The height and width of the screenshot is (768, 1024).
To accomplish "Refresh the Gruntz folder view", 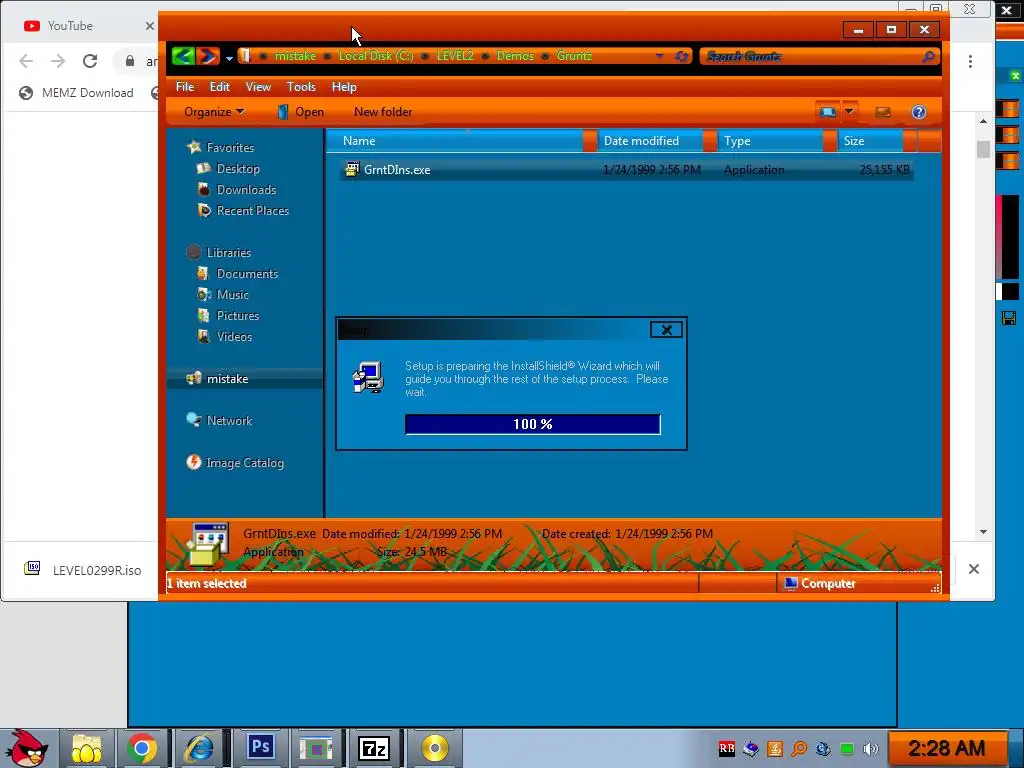I will point(681,56).
